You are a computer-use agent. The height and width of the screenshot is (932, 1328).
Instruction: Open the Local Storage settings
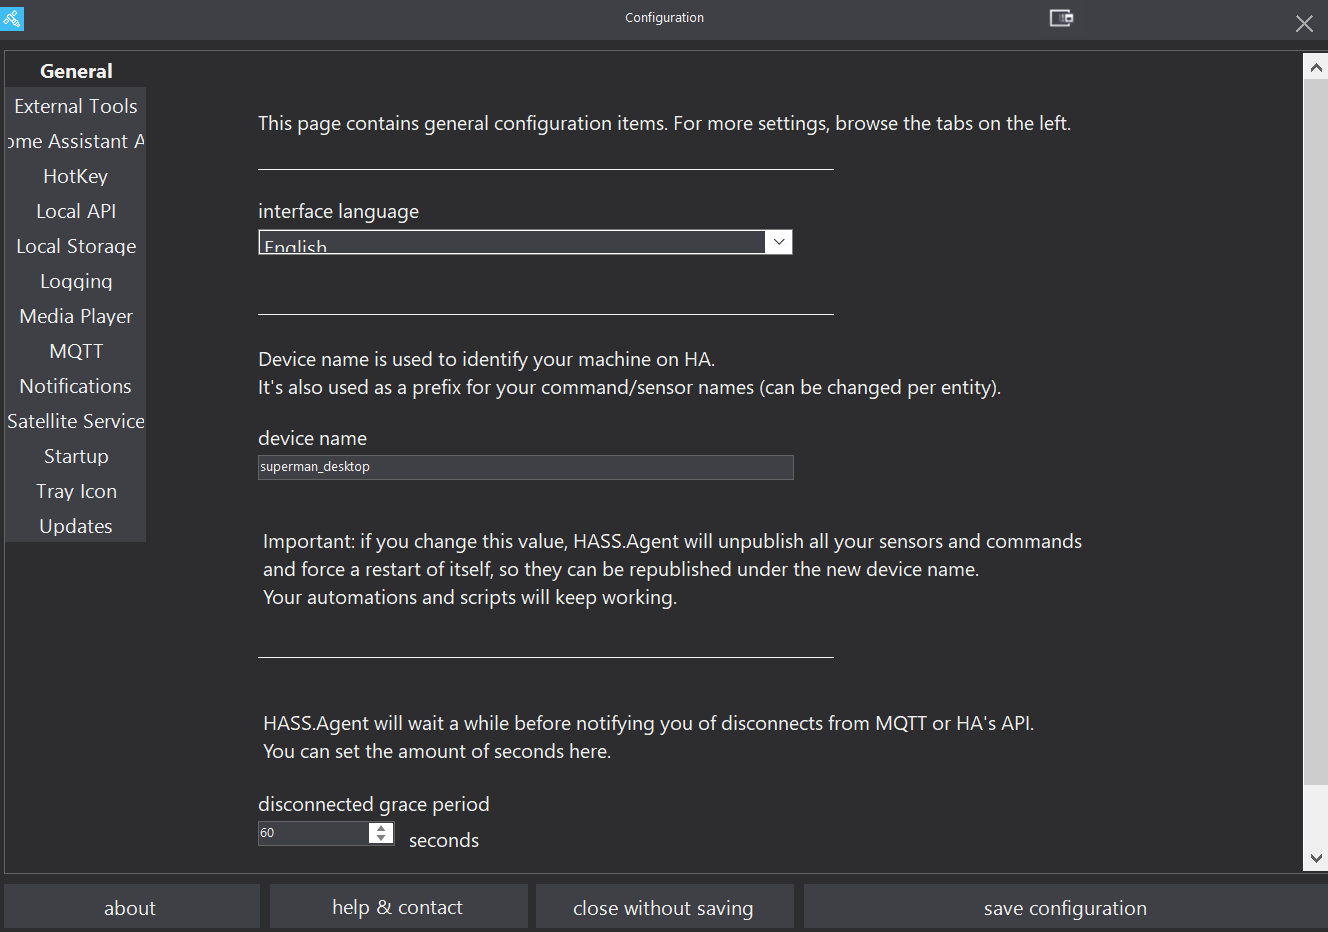click(76, 245)
